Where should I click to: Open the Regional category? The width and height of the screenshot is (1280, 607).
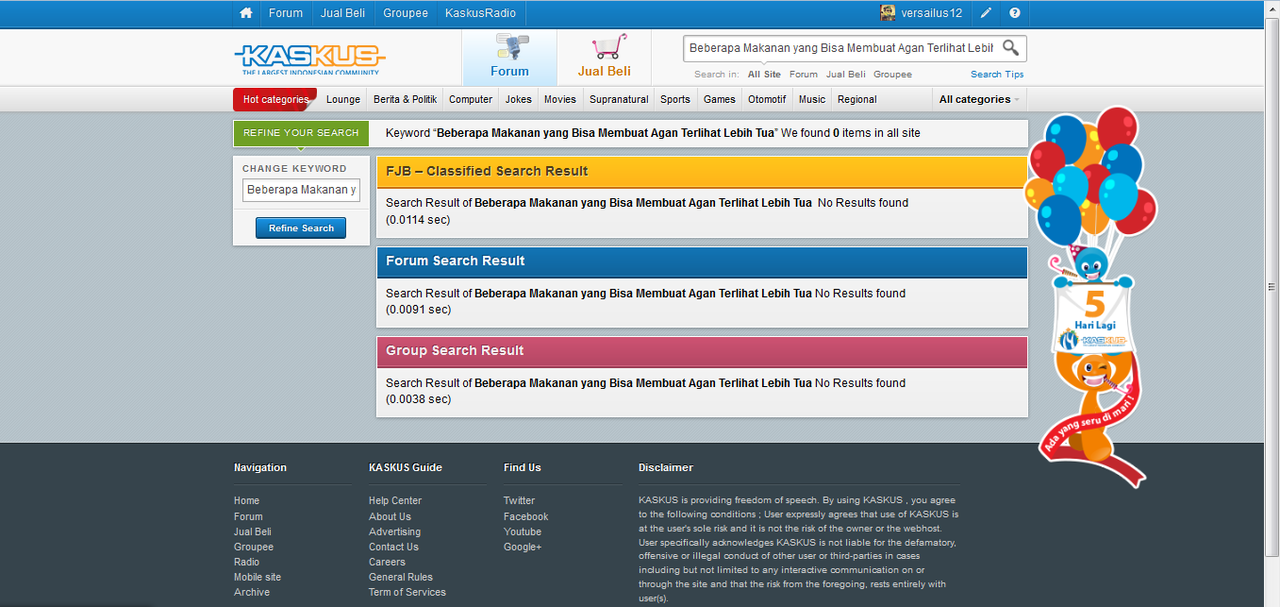click(857, 99)
